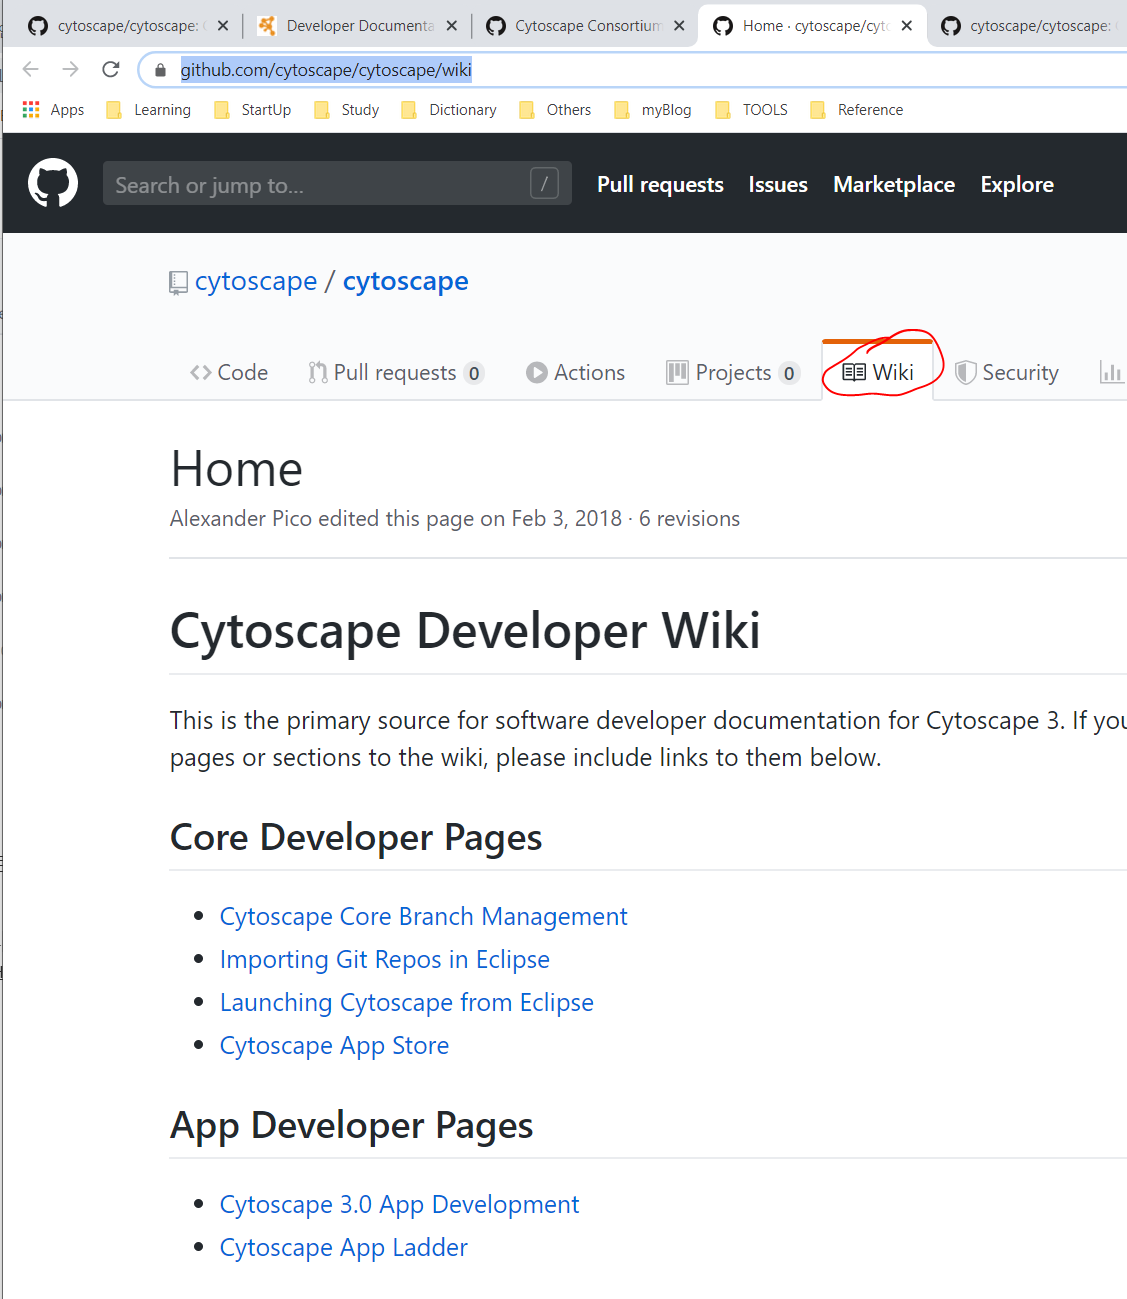Switch to first cytoscape/cytoscape browser tab
Screen dimensions: 1127x1299
coord(128,26)
